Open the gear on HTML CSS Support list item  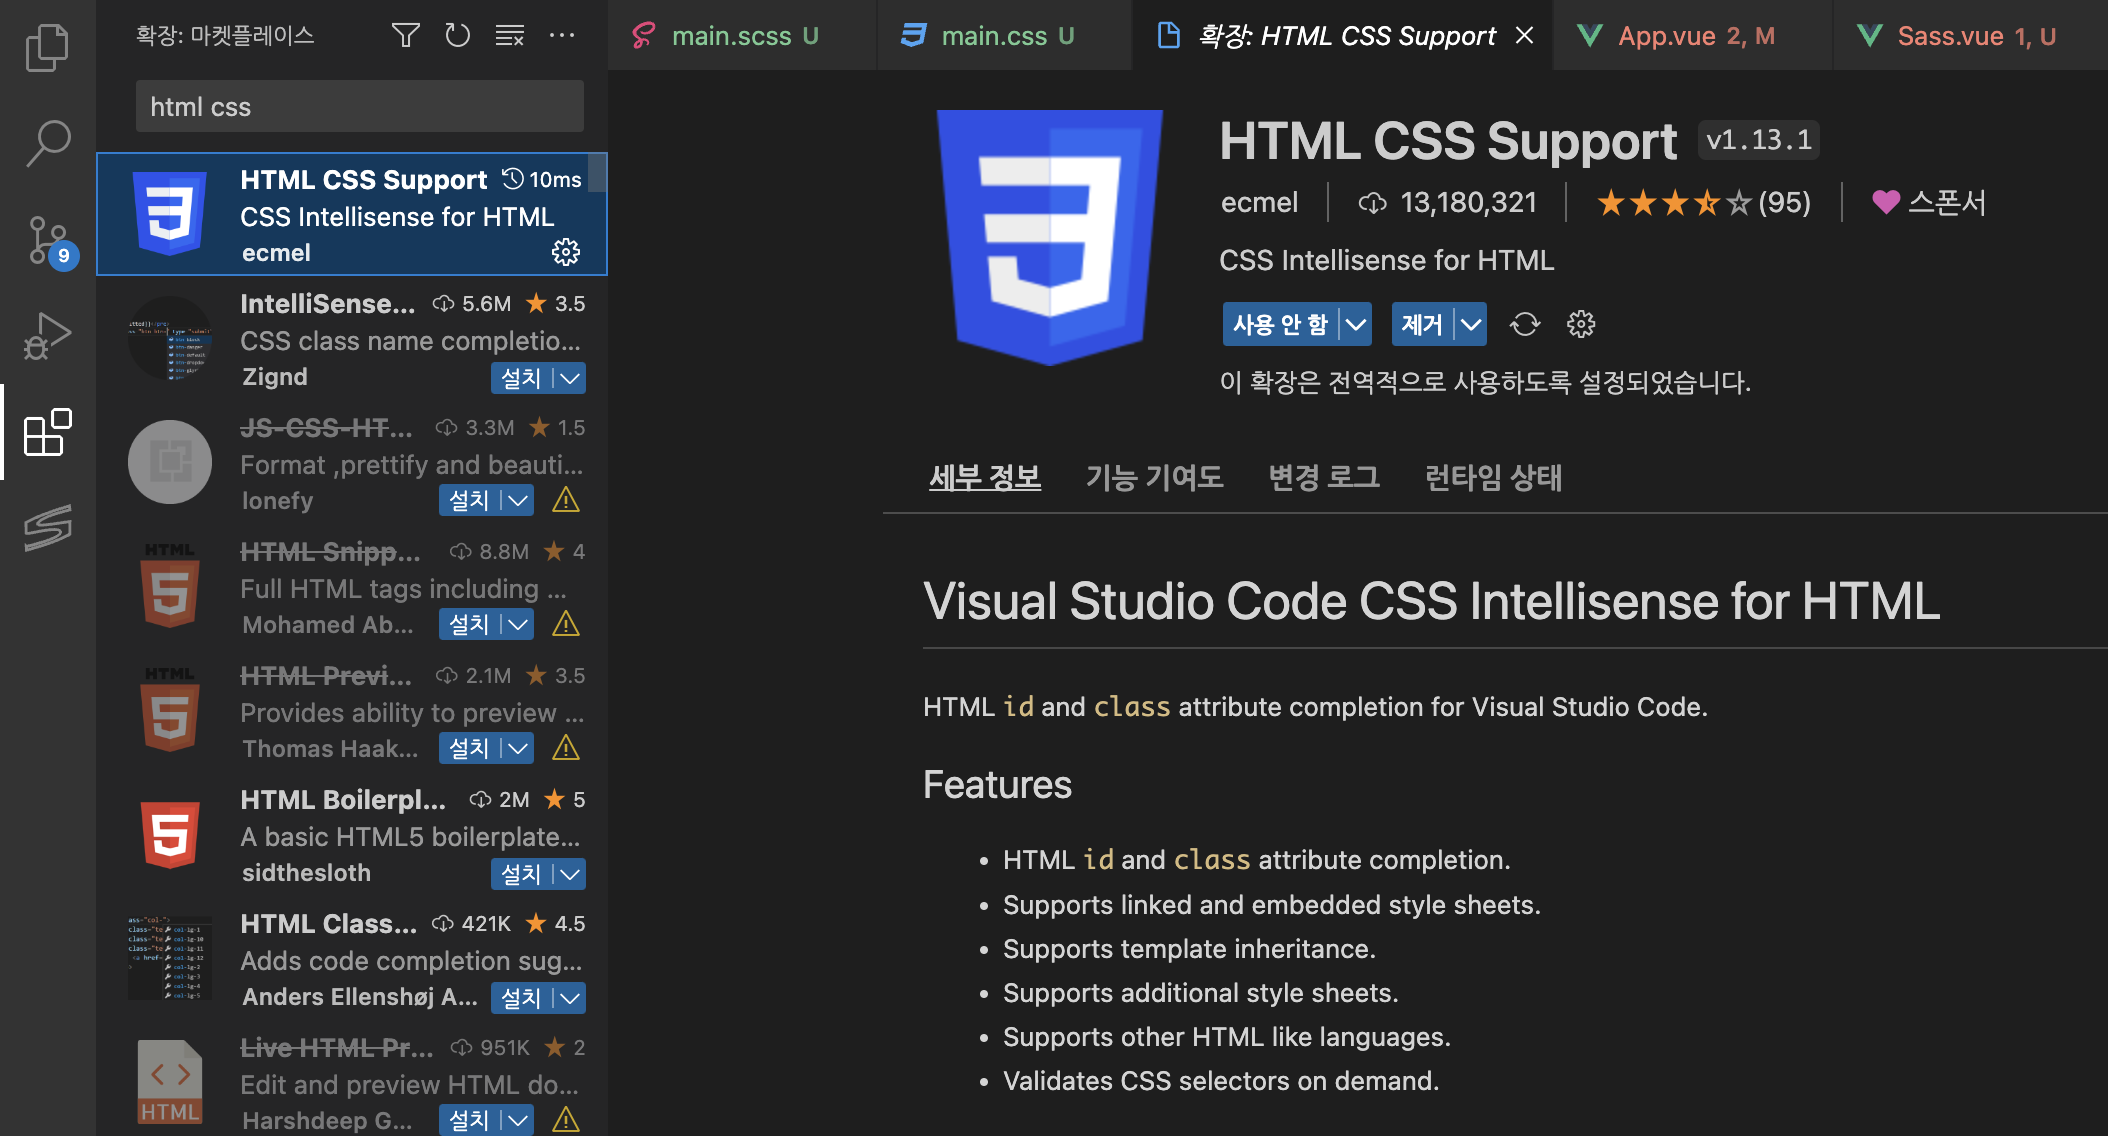point(566,252)
